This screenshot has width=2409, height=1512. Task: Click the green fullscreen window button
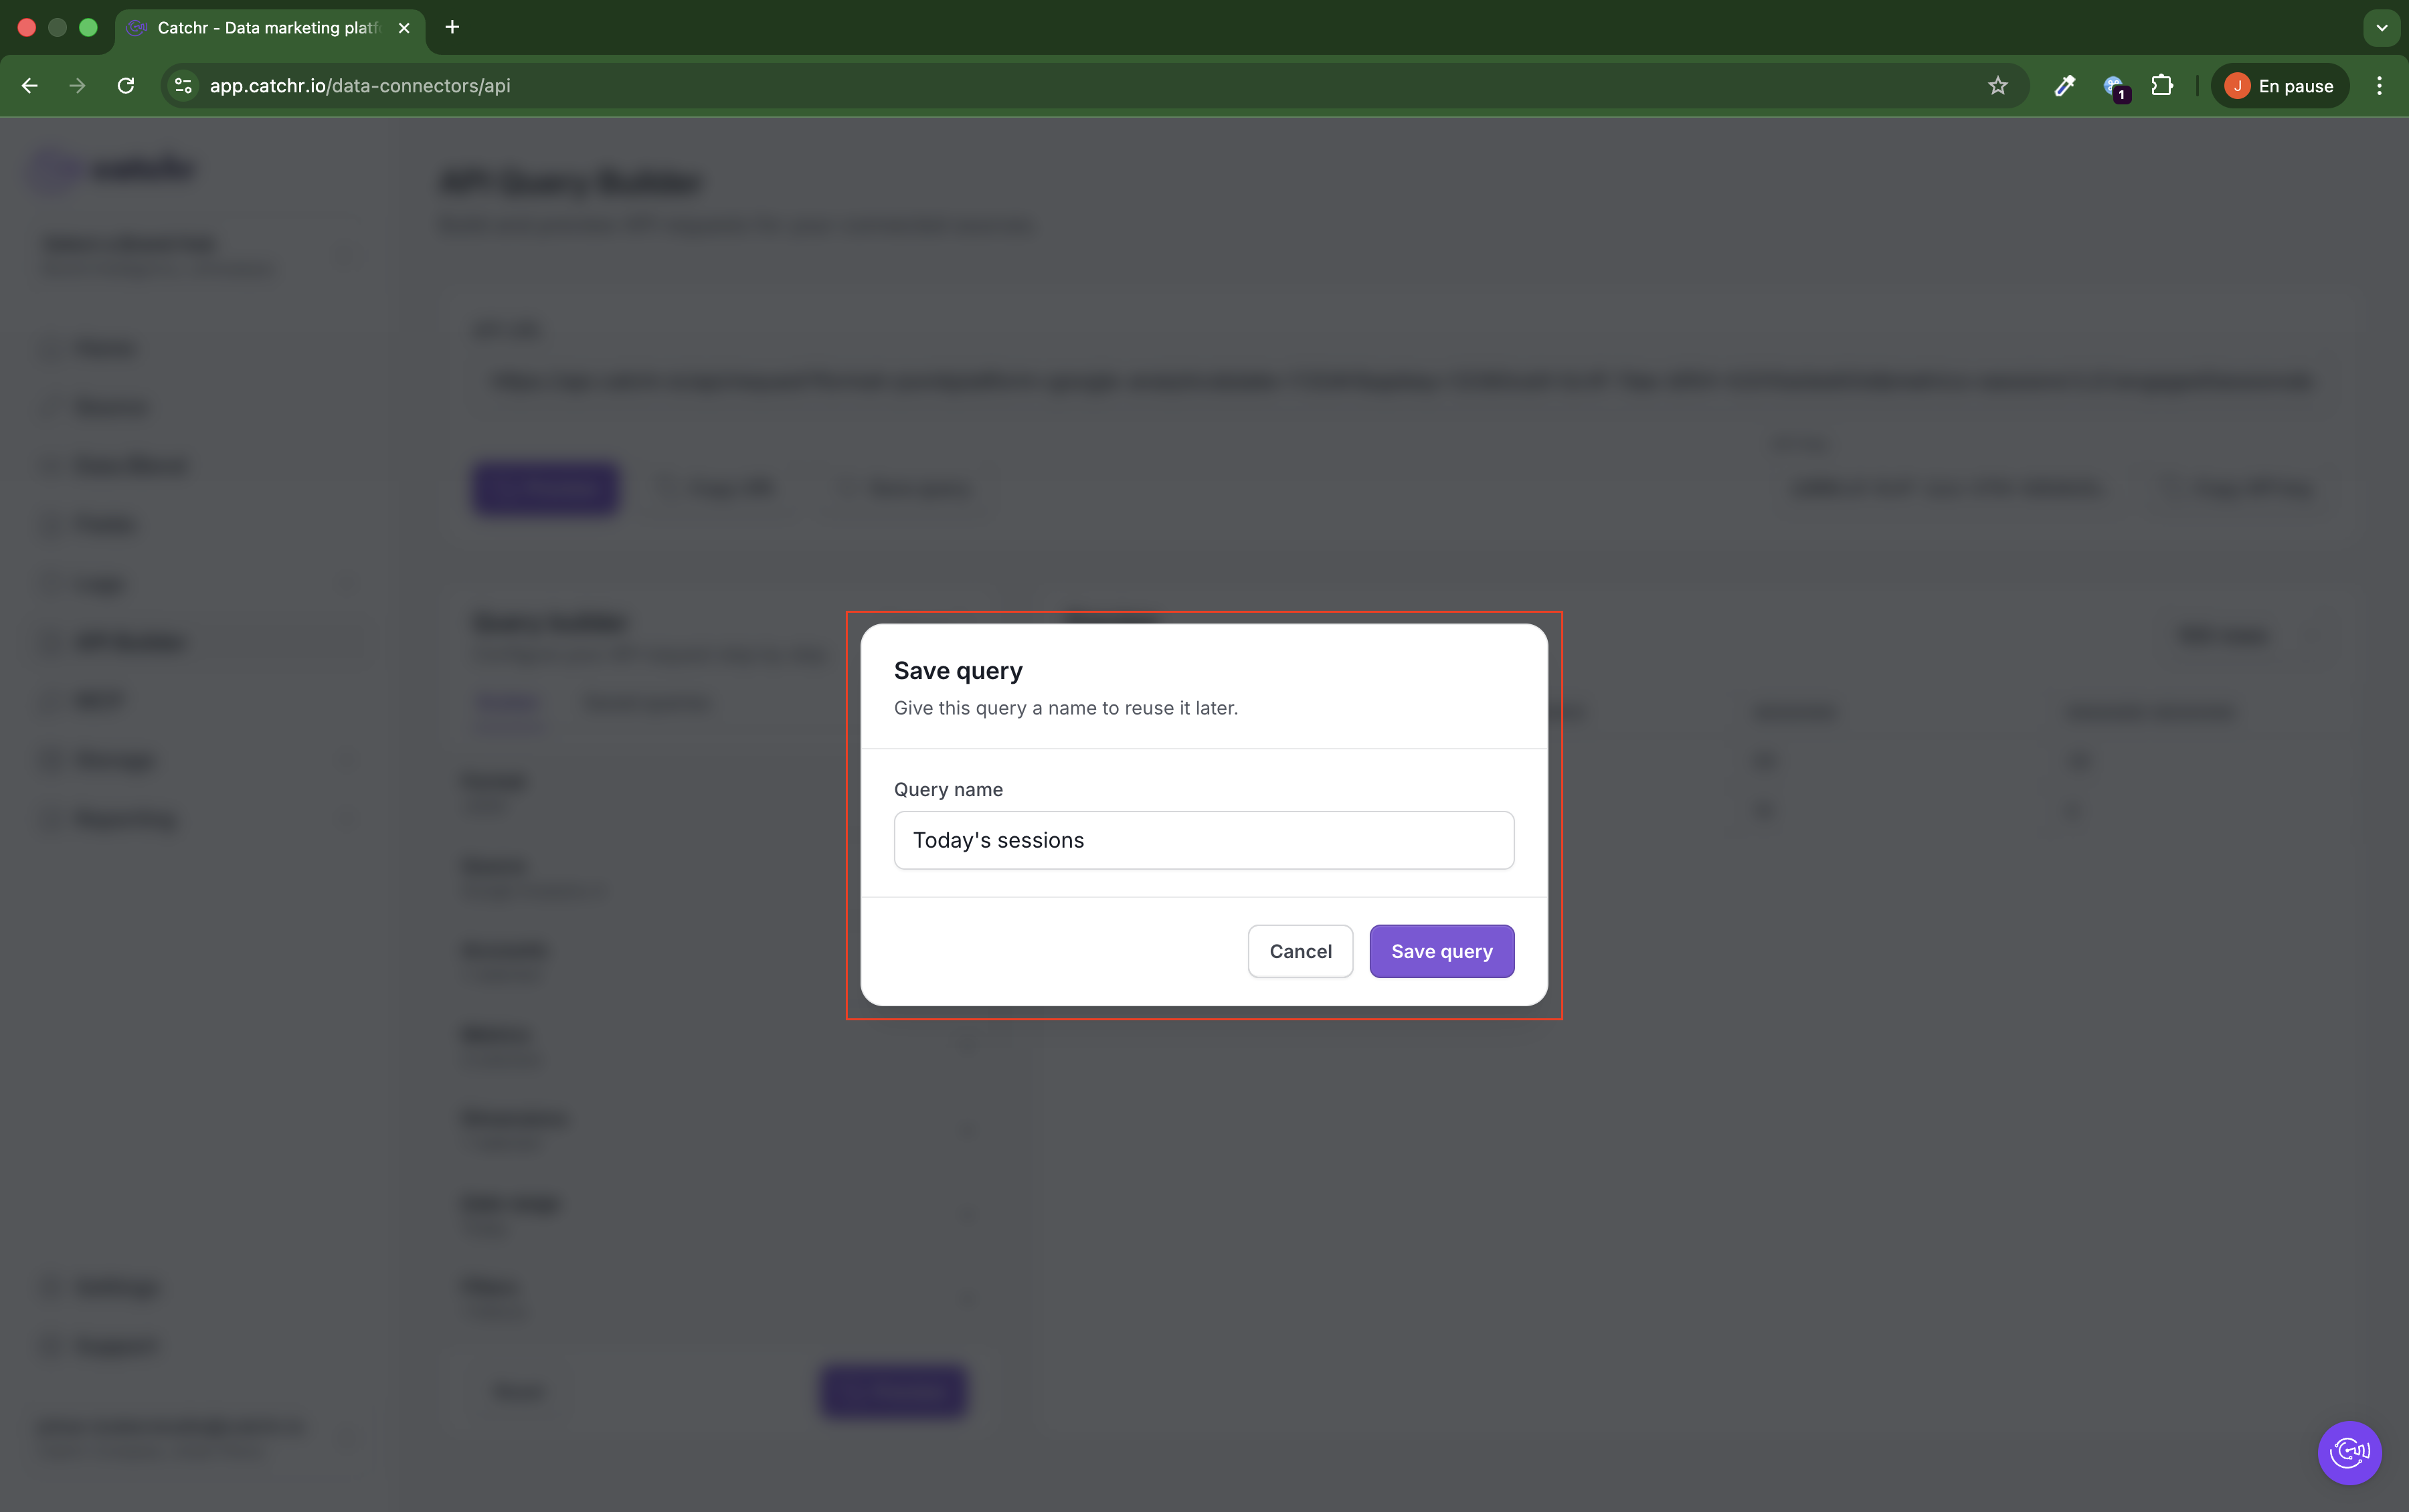coord(88,28)
